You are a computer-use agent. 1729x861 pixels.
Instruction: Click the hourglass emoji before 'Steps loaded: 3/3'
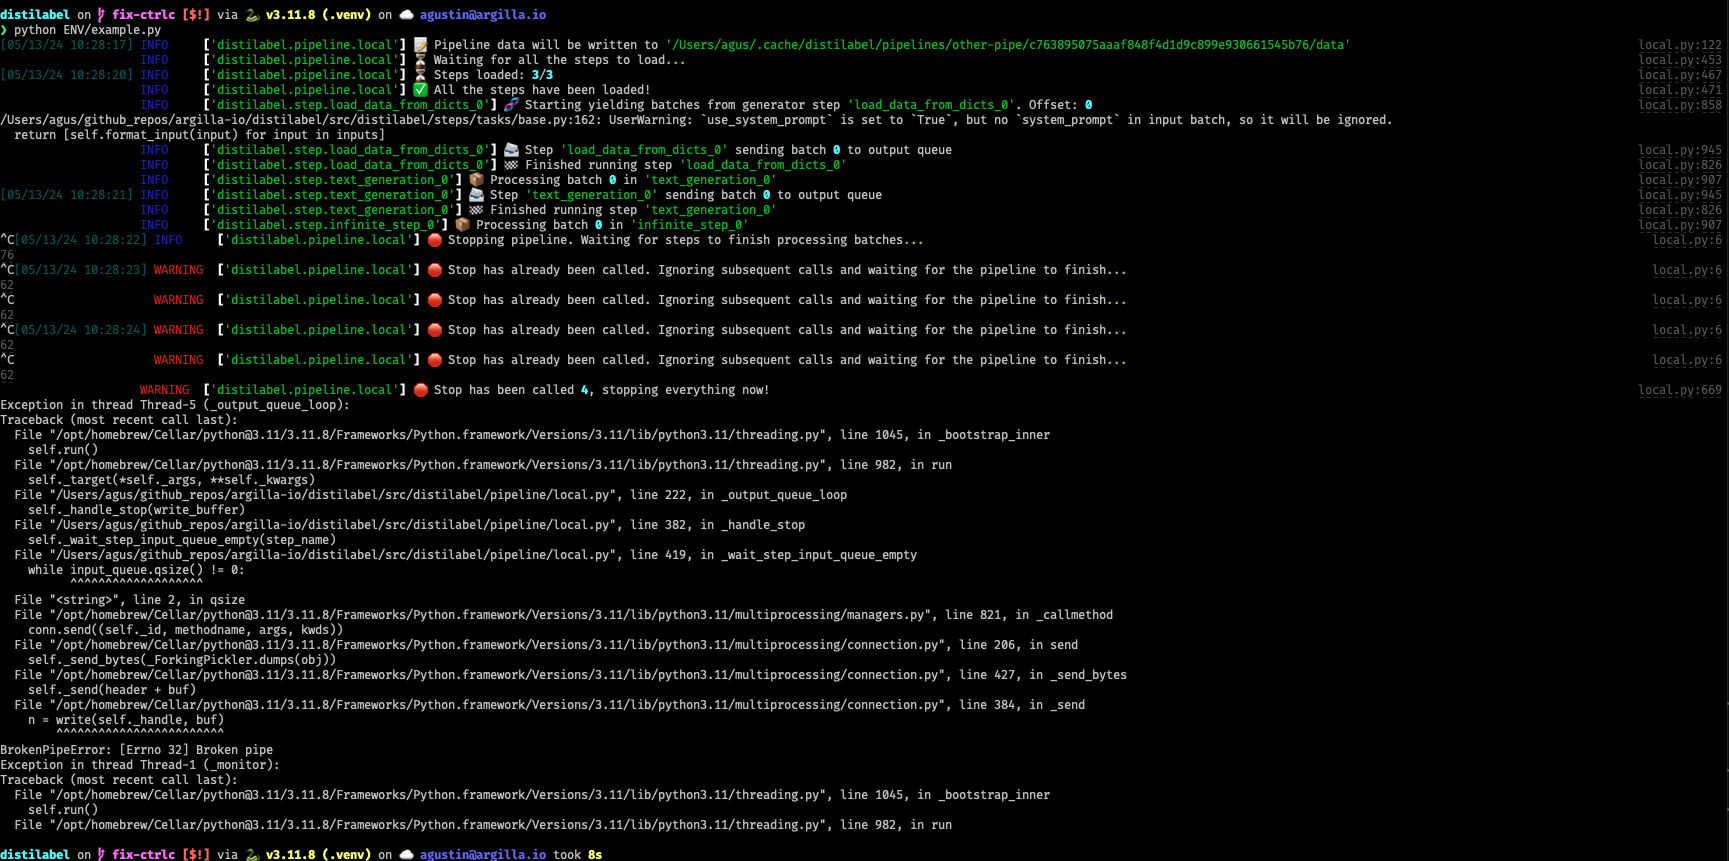point(420,75)
